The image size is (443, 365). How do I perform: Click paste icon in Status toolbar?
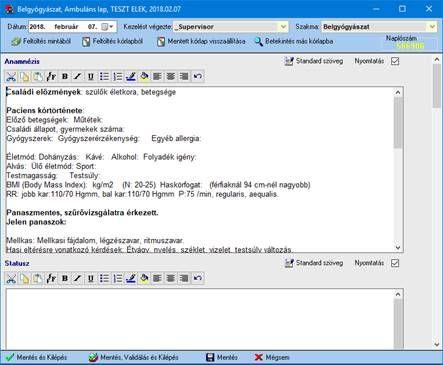click(x=38, y=278)
